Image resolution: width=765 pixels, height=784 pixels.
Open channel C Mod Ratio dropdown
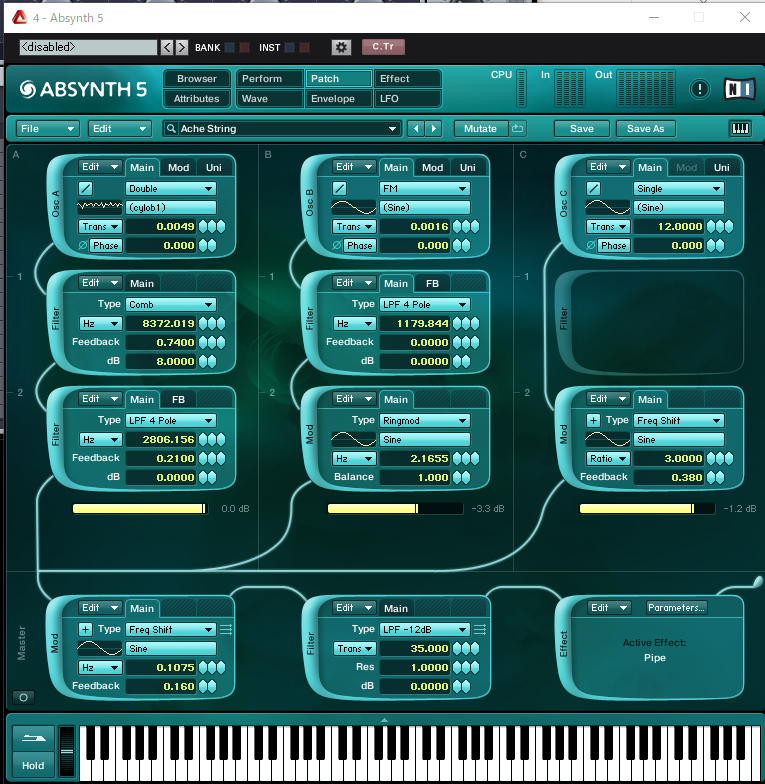(608, 458)
